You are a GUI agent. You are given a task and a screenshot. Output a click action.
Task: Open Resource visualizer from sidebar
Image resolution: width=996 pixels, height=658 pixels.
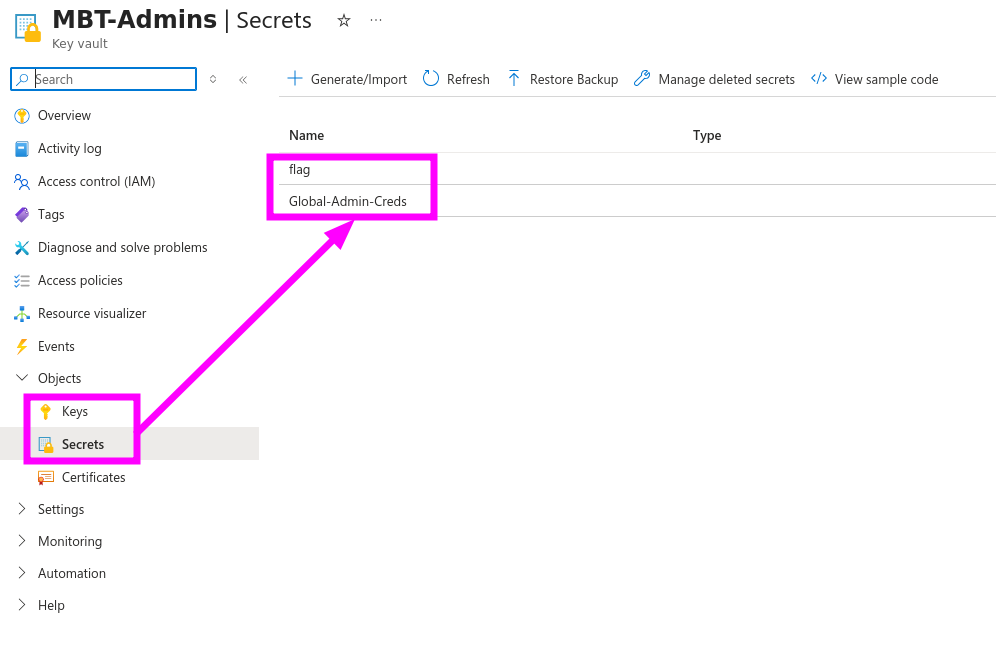(x=91, y=314)
